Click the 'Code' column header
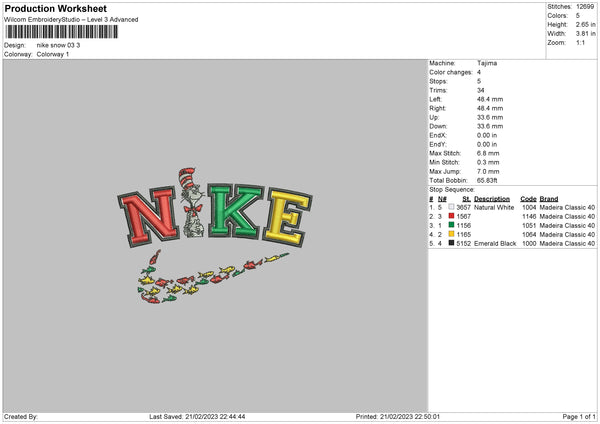This screenshot has height=424, width=600. pyautogui.click(x=528, y=199)
